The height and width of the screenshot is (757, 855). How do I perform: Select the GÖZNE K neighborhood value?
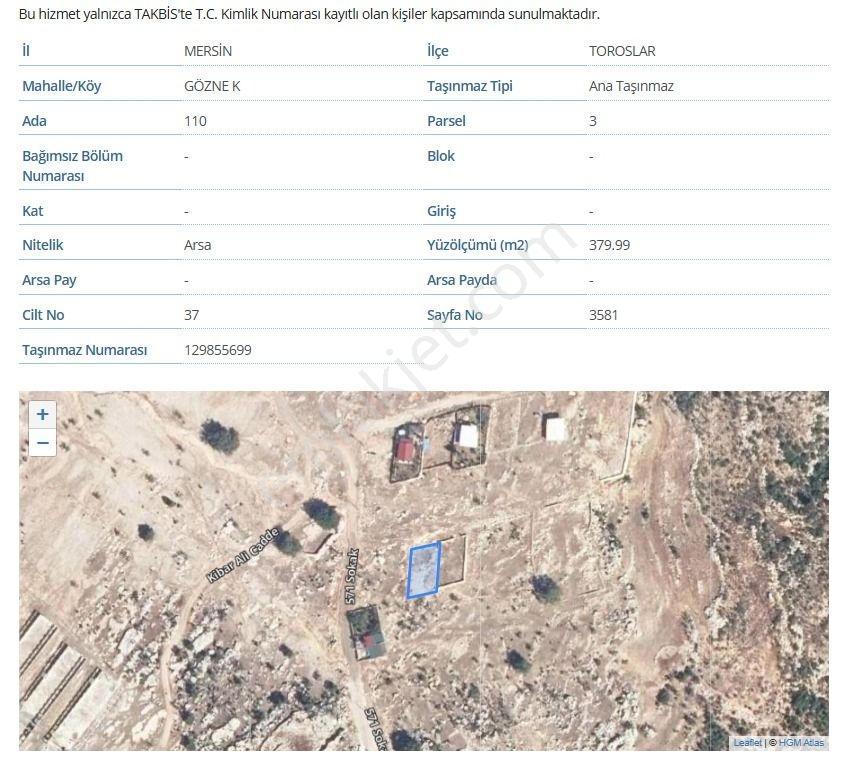212,86
